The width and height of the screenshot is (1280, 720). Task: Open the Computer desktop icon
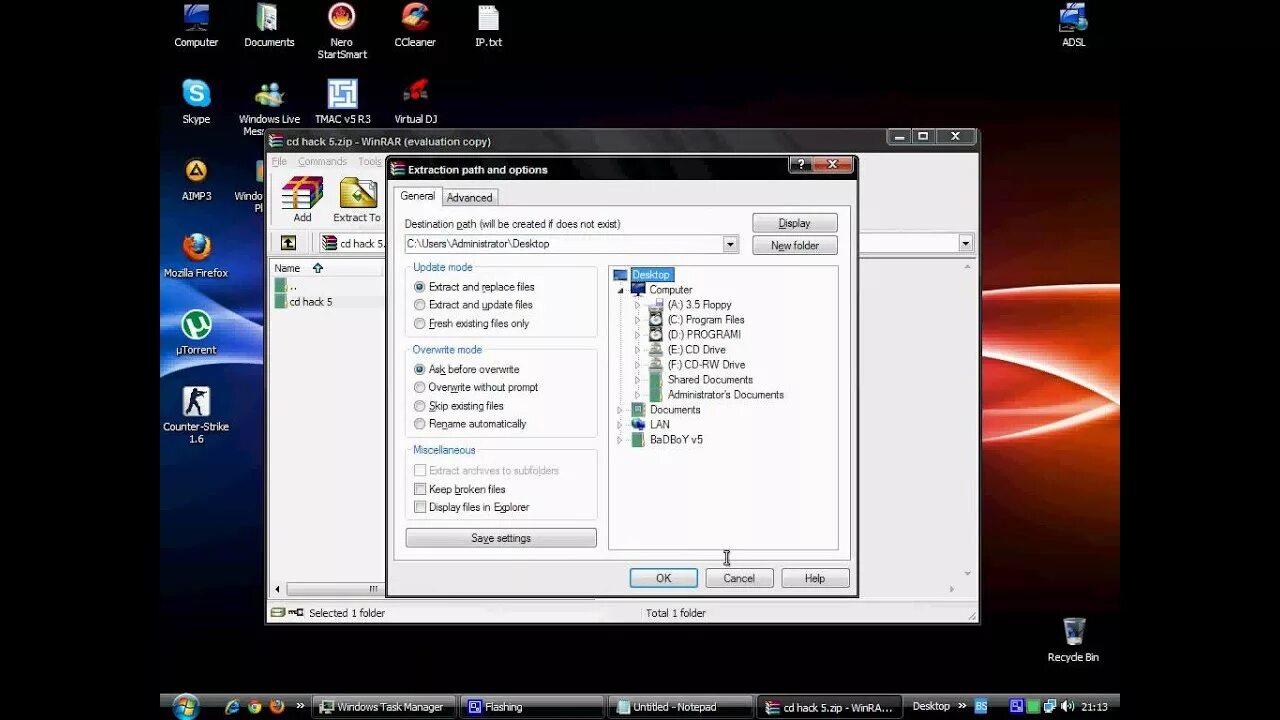point(196,26)
